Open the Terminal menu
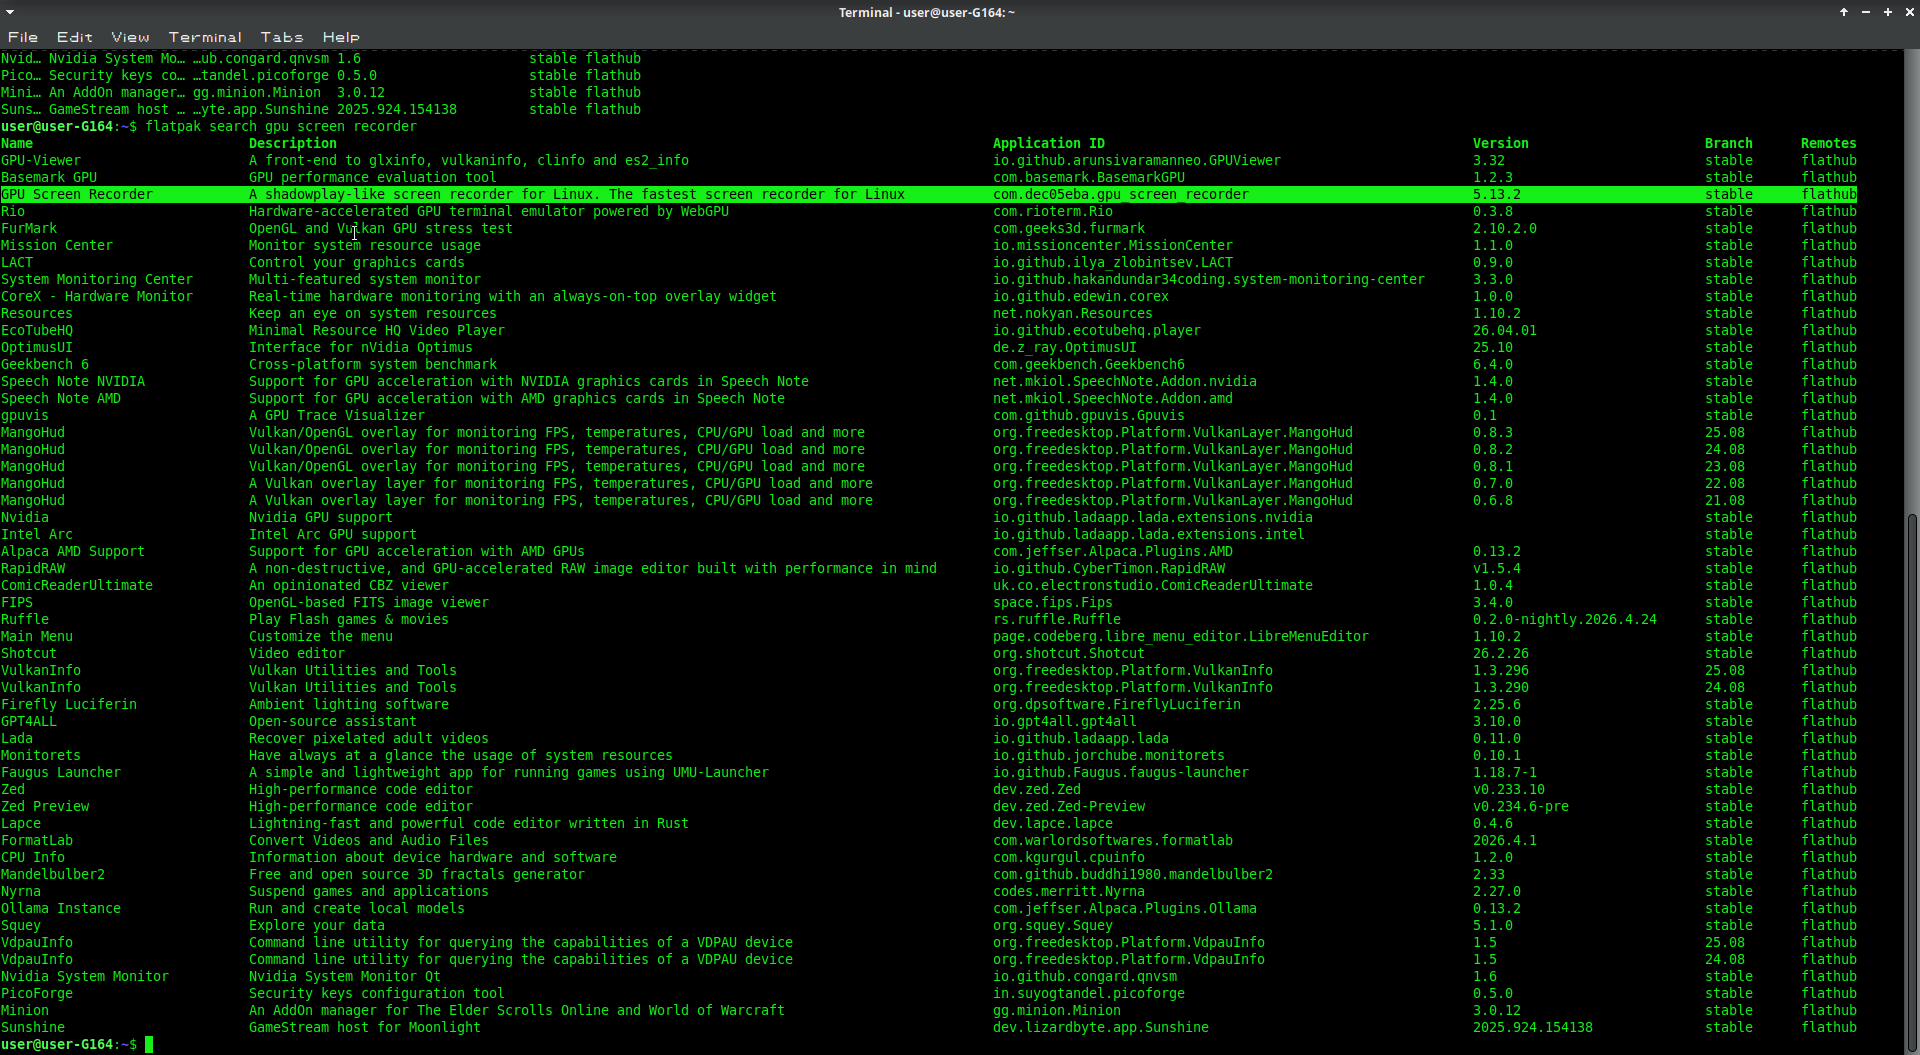The image size is (1920, 1055). pyautogui.click(x=205, y=37)
